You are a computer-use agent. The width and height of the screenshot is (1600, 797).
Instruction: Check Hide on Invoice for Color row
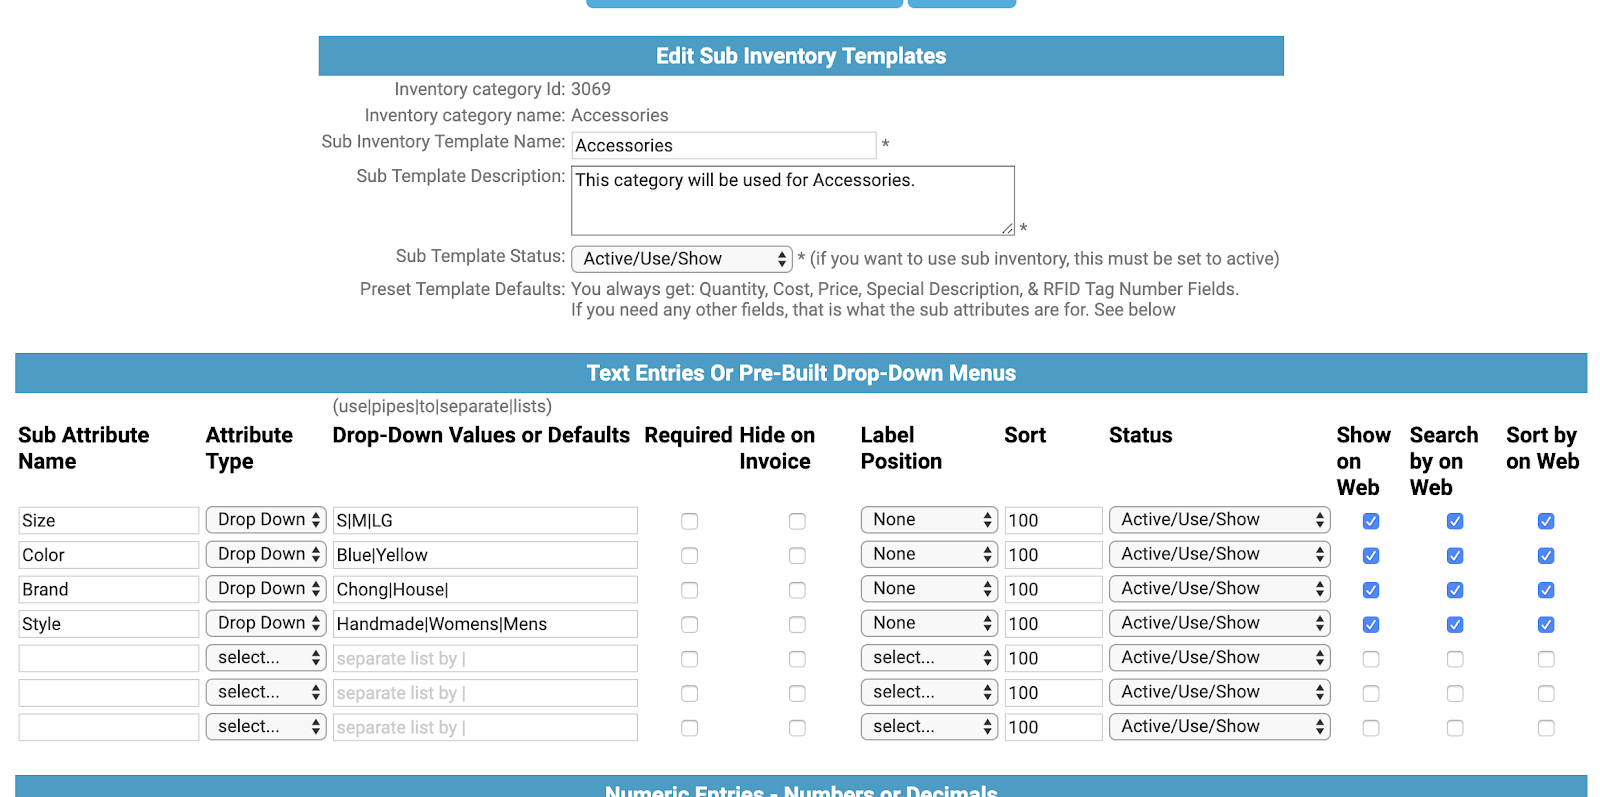(797, 556)
